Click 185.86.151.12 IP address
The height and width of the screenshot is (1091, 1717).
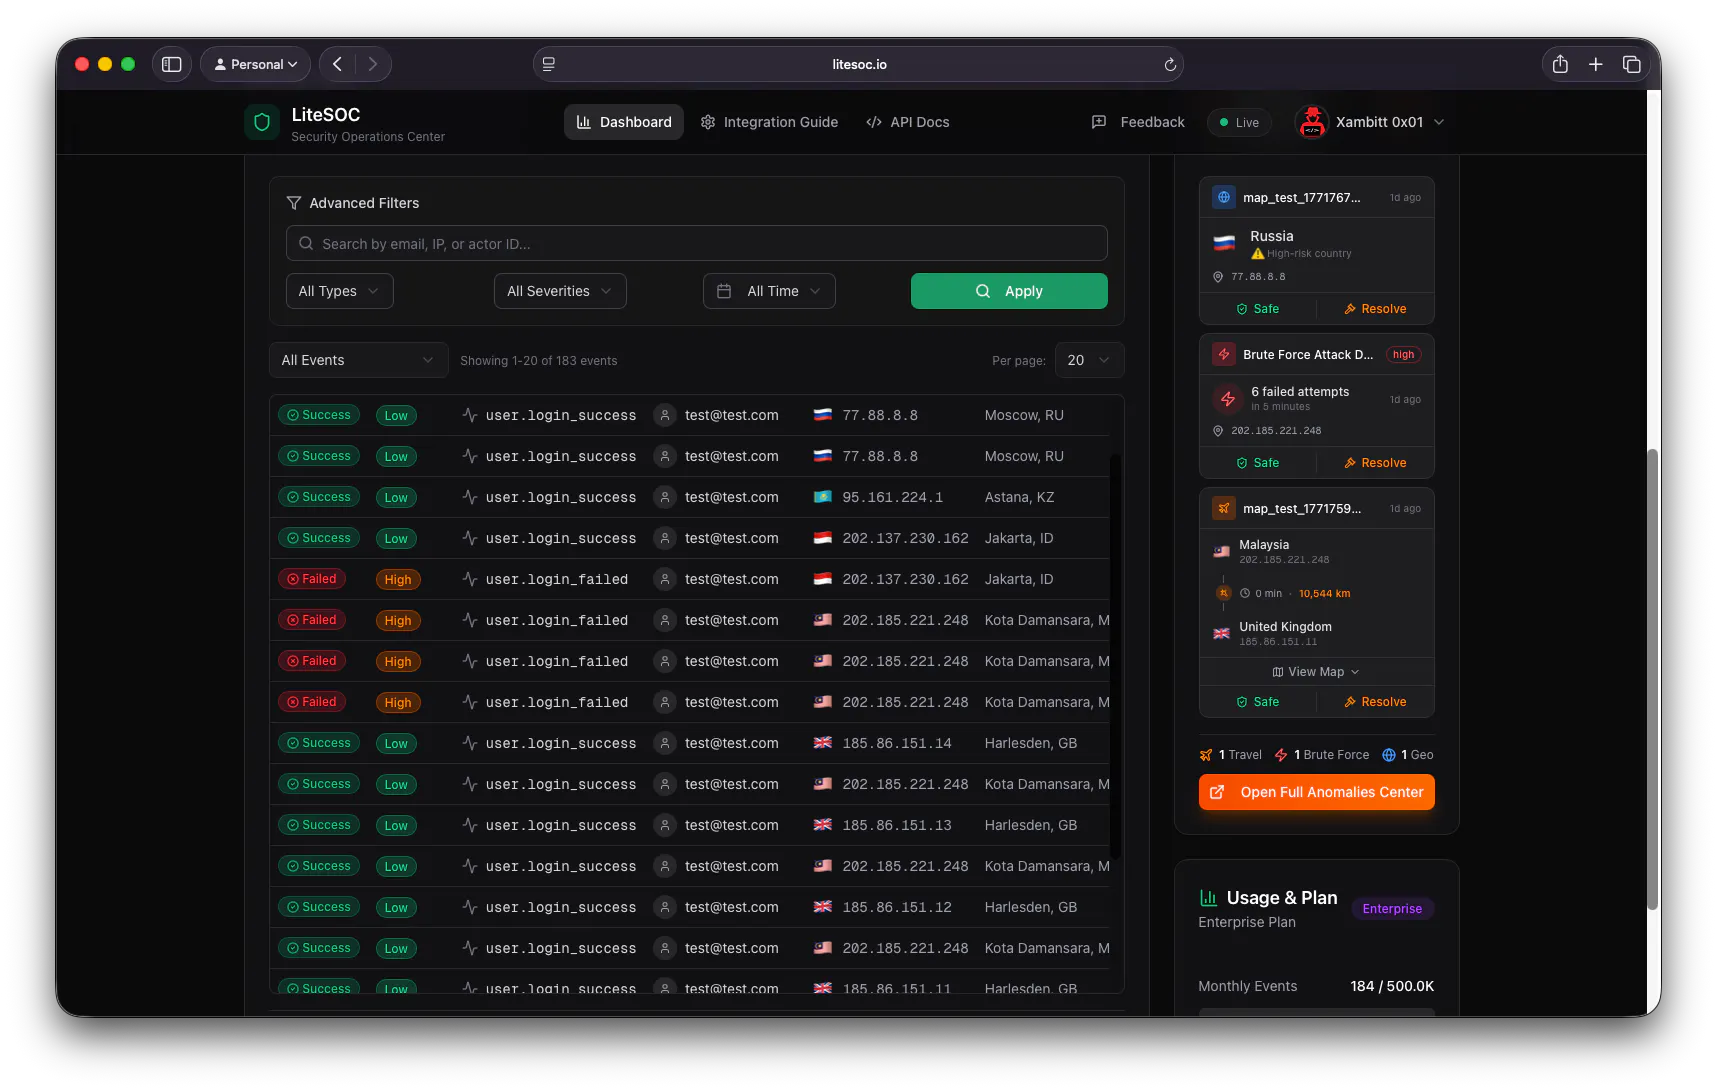(x=897, y=907)
